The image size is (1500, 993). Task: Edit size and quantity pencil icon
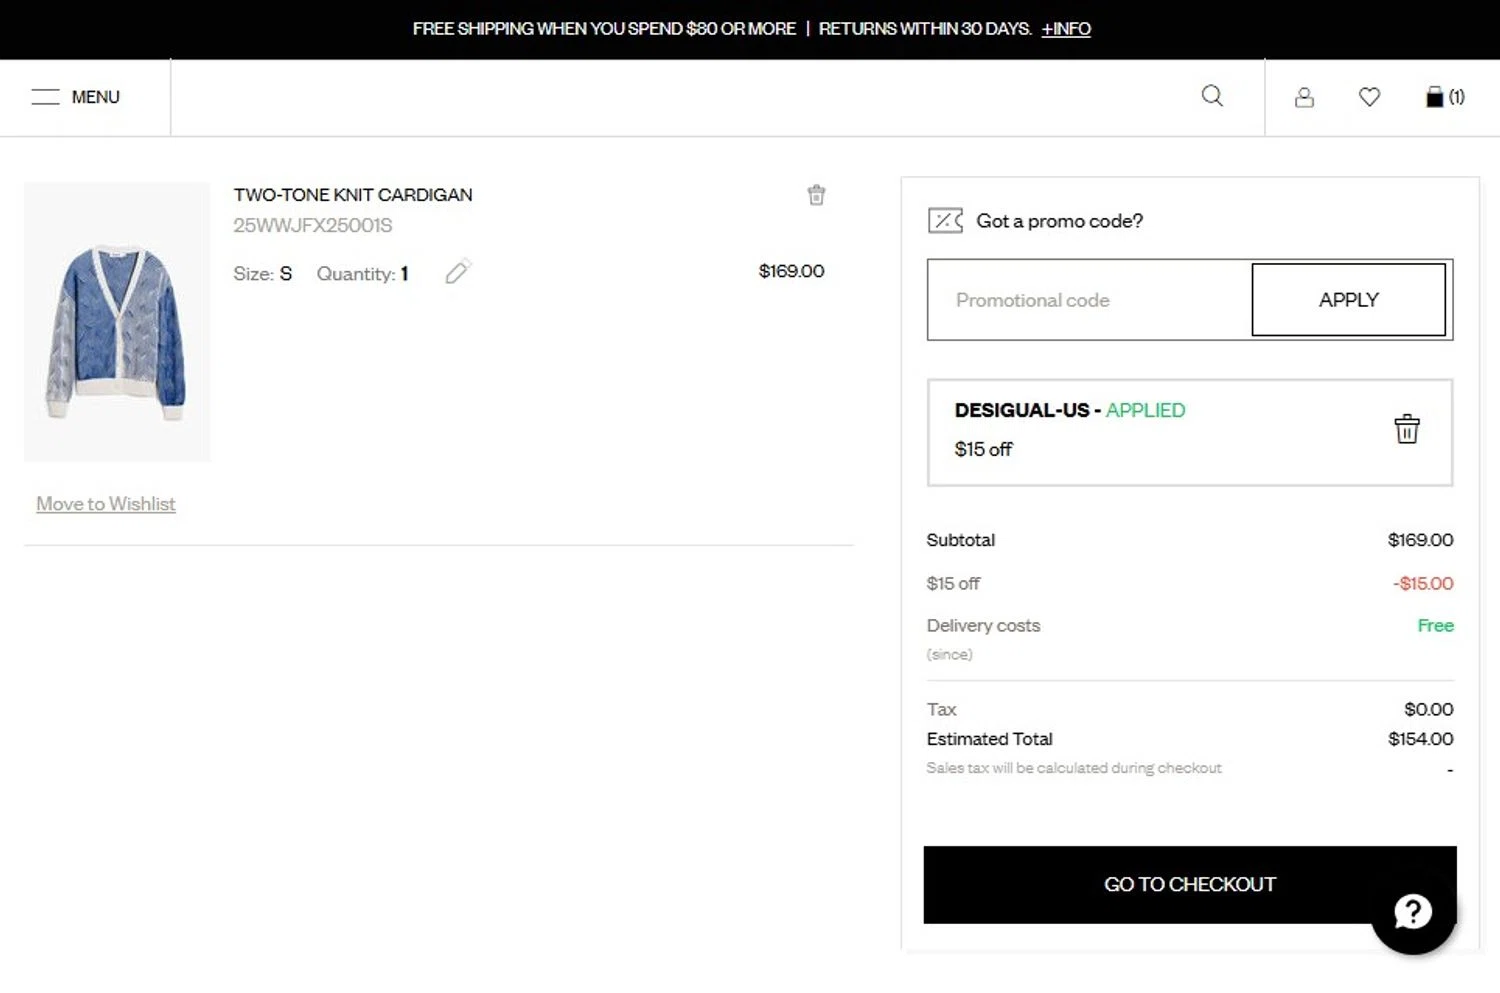click(x=458, y=271)
